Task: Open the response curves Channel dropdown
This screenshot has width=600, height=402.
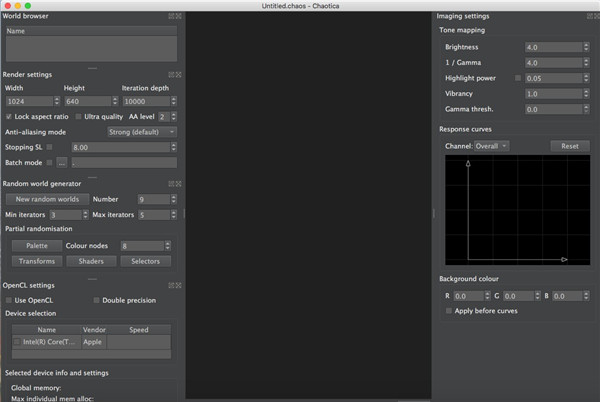Action: (x=491, y=146)
